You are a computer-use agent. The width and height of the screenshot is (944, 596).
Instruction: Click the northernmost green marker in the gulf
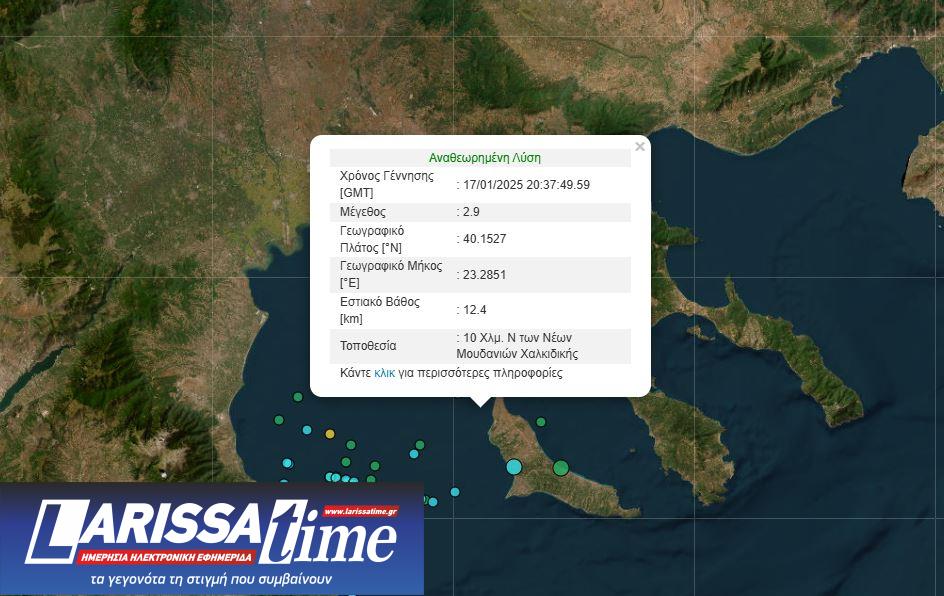point(297,397)
